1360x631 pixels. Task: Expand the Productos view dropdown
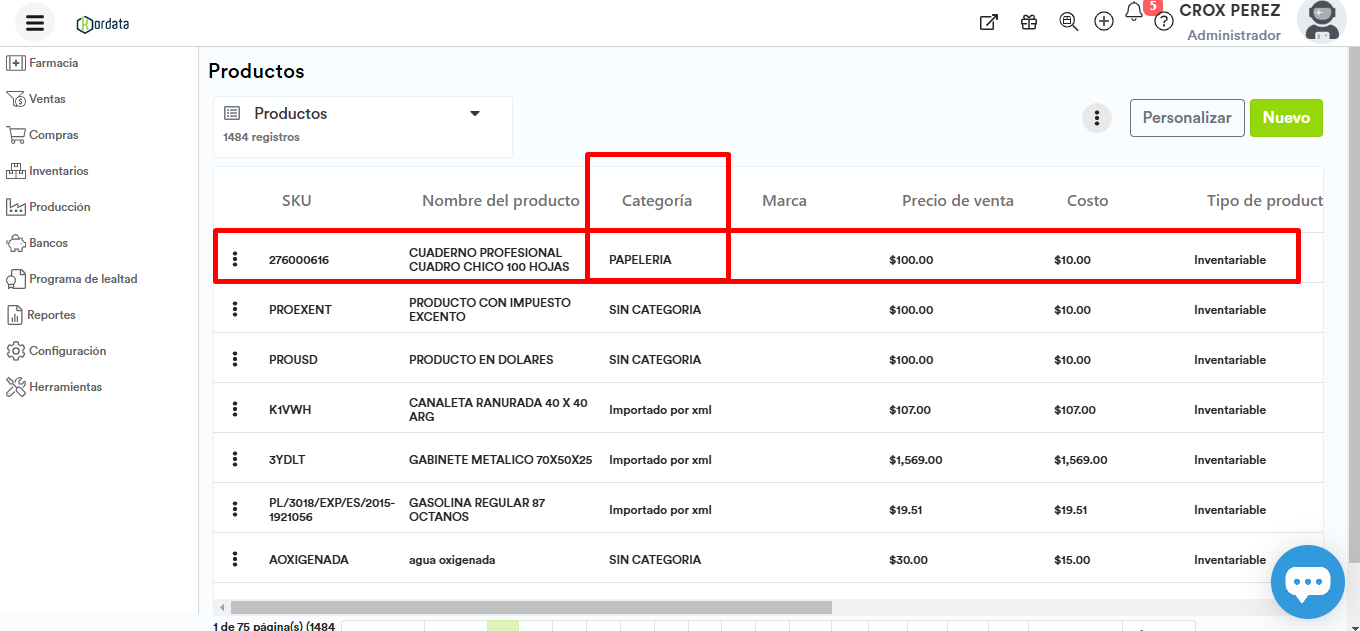475,114
